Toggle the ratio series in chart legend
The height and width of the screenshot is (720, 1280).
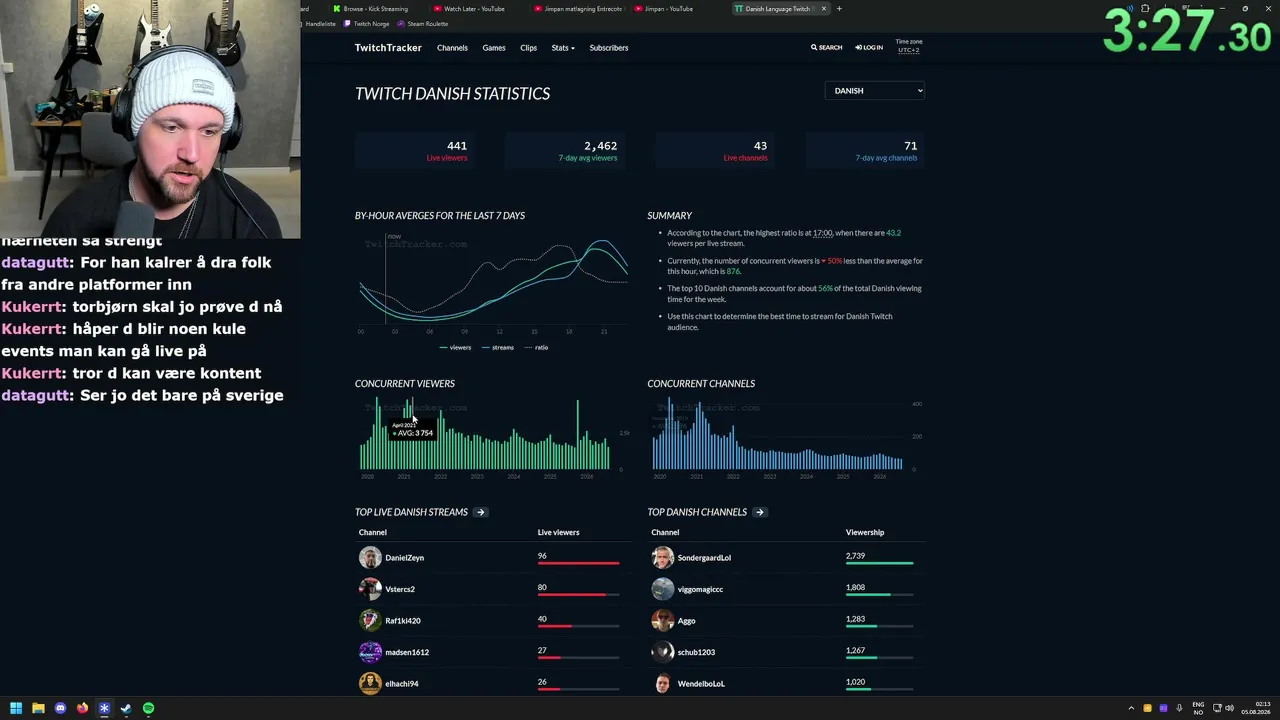[536, 348]
